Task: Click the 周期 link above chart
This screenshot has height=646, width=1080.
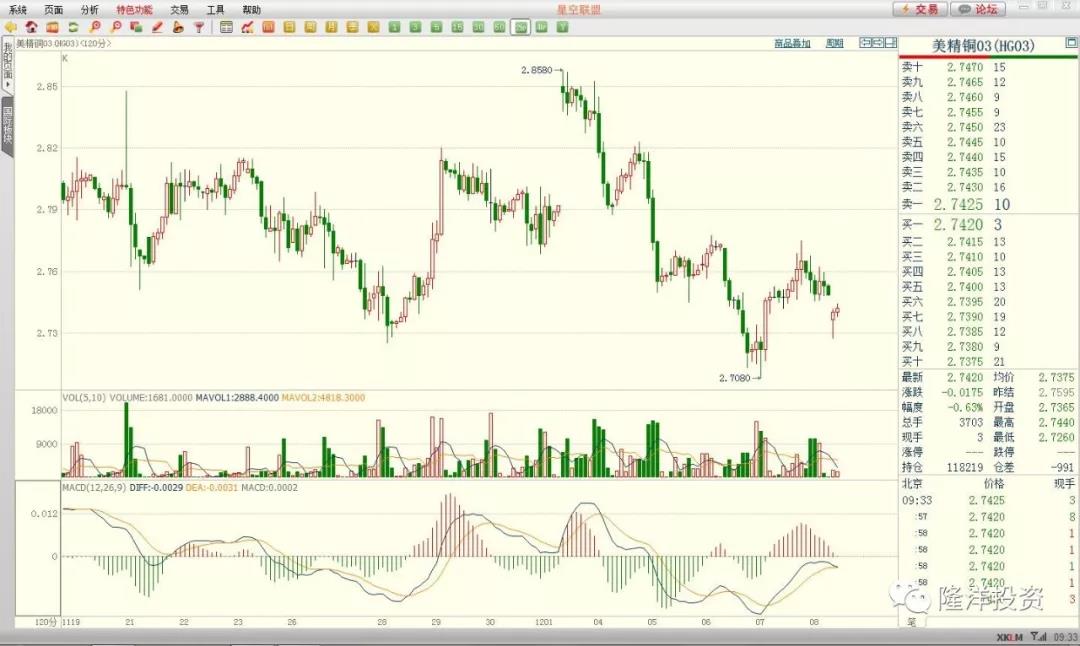Action: tap(835, 43)
